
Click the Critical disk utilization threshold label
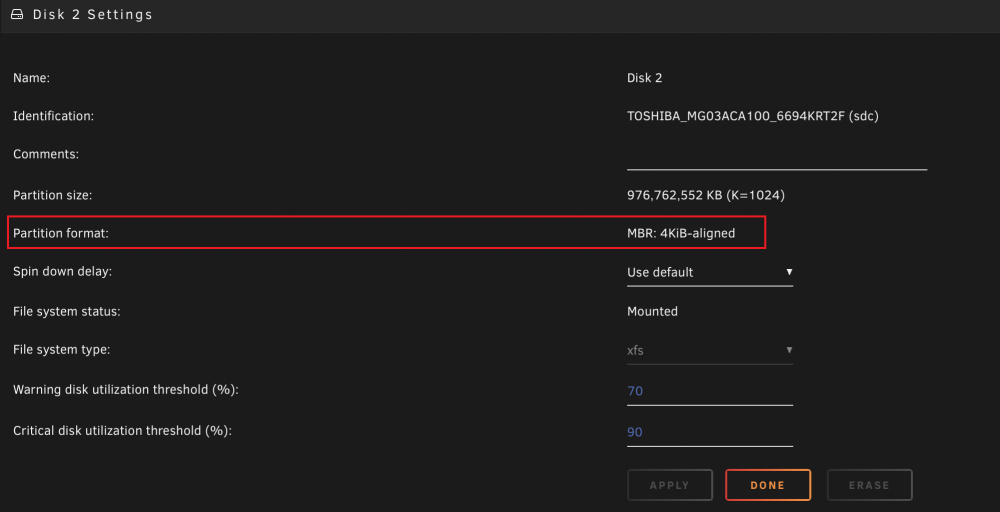(122, 431)
